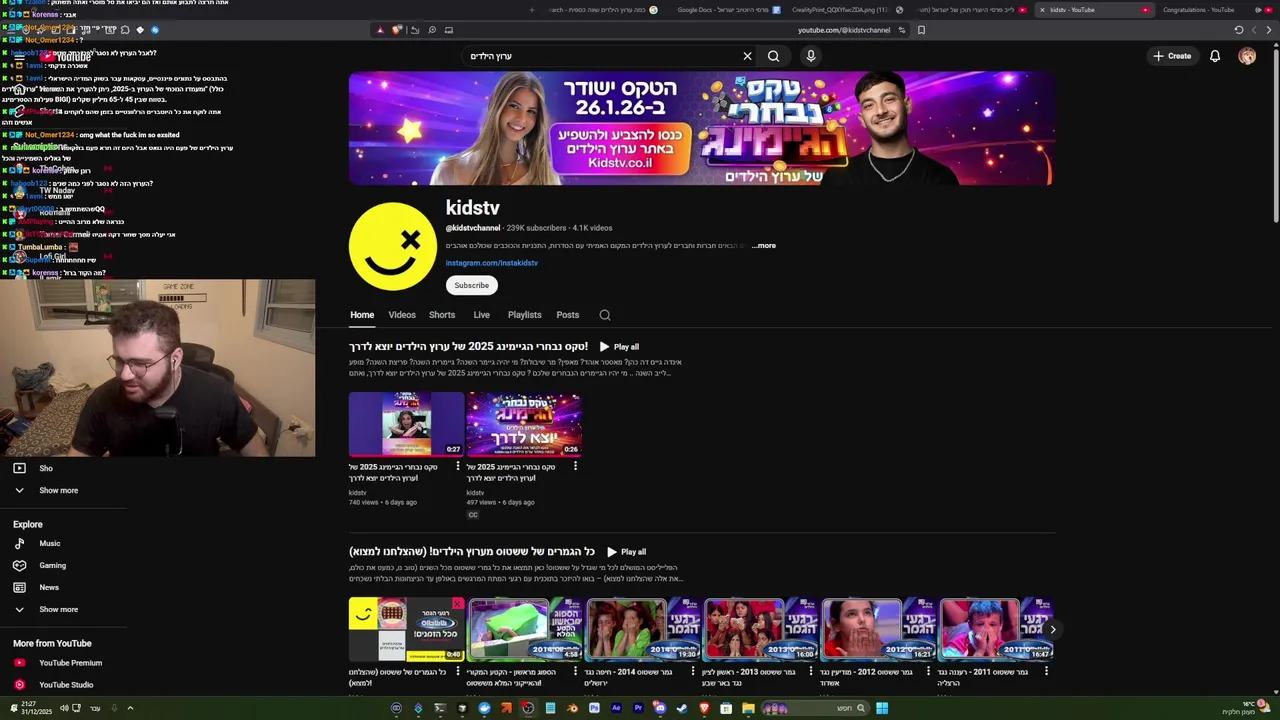Toggle the taskbar volume icon
The image size is (1280, 720).
pyautogui.click(x=64, y=708)
